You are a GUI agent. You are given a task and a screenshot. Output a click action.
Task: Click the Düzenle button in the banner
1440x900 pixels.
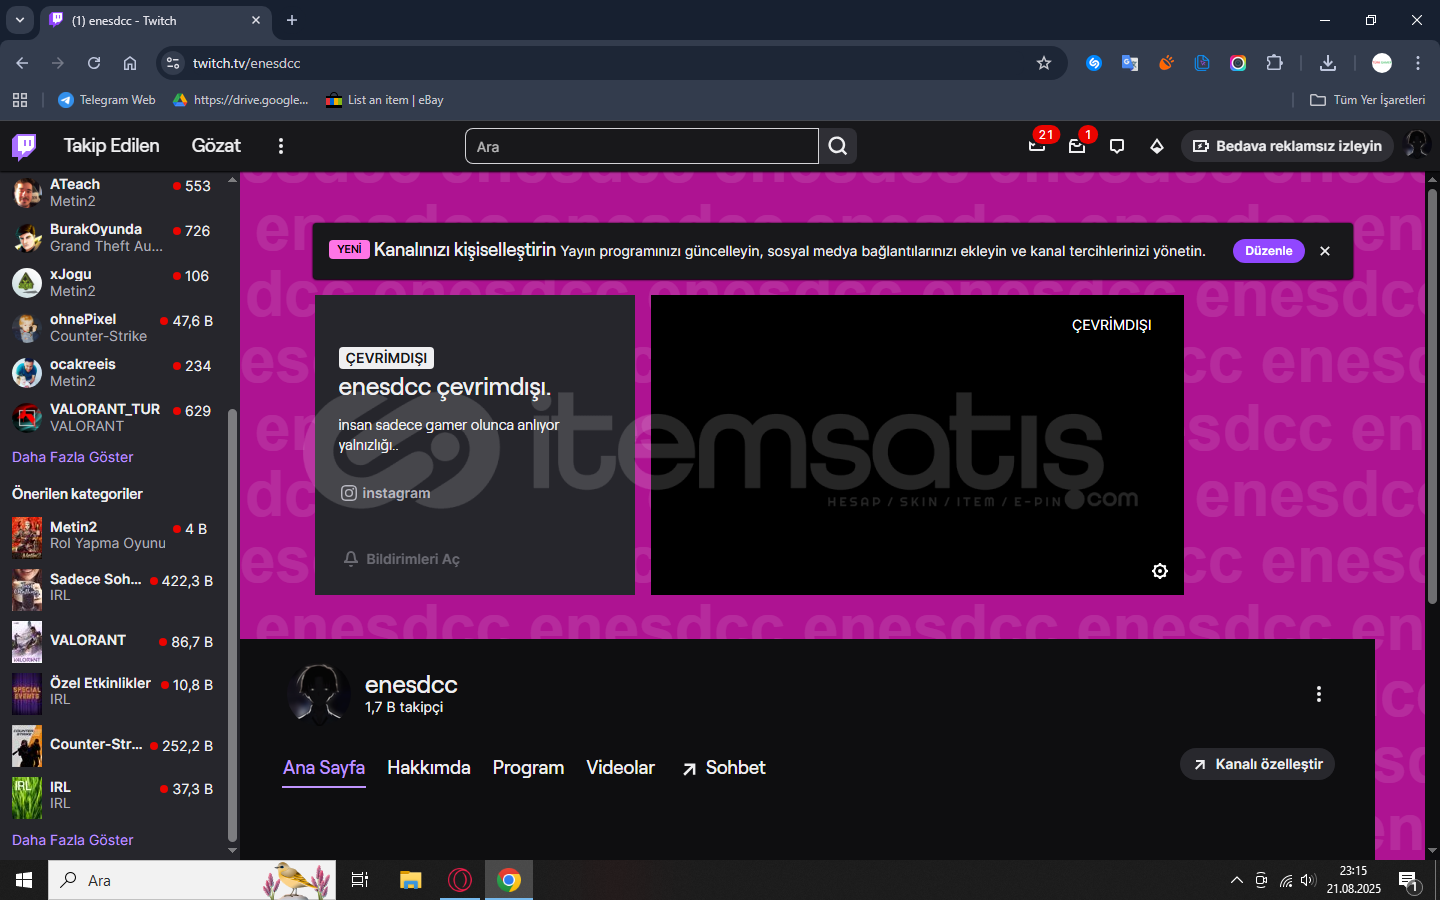tap(1269, 251)
